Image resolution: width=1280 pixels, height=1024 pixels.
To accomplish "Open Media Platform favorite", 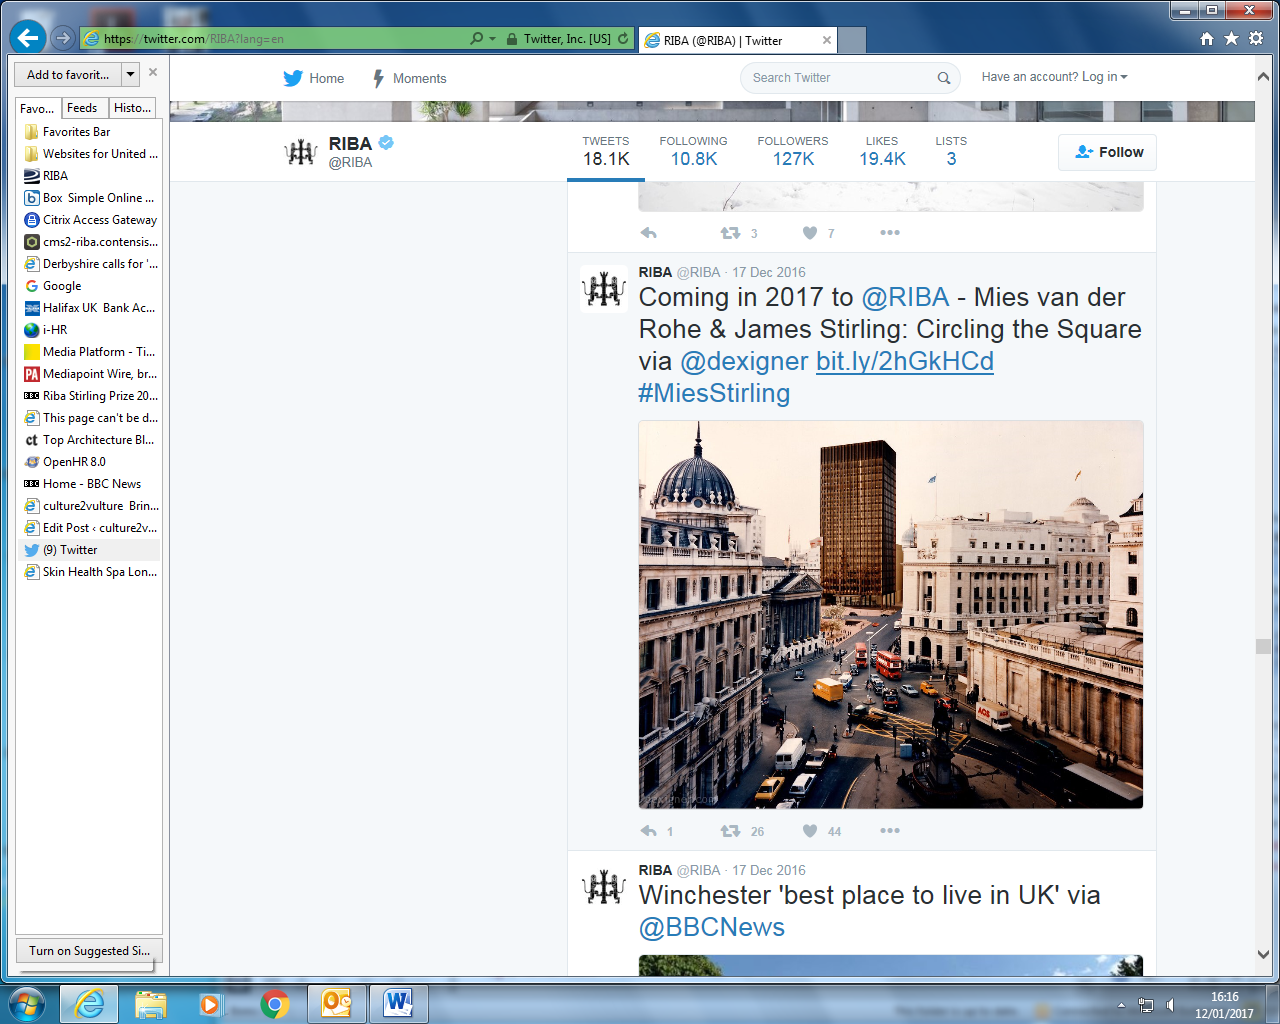I will coord(88,352).
